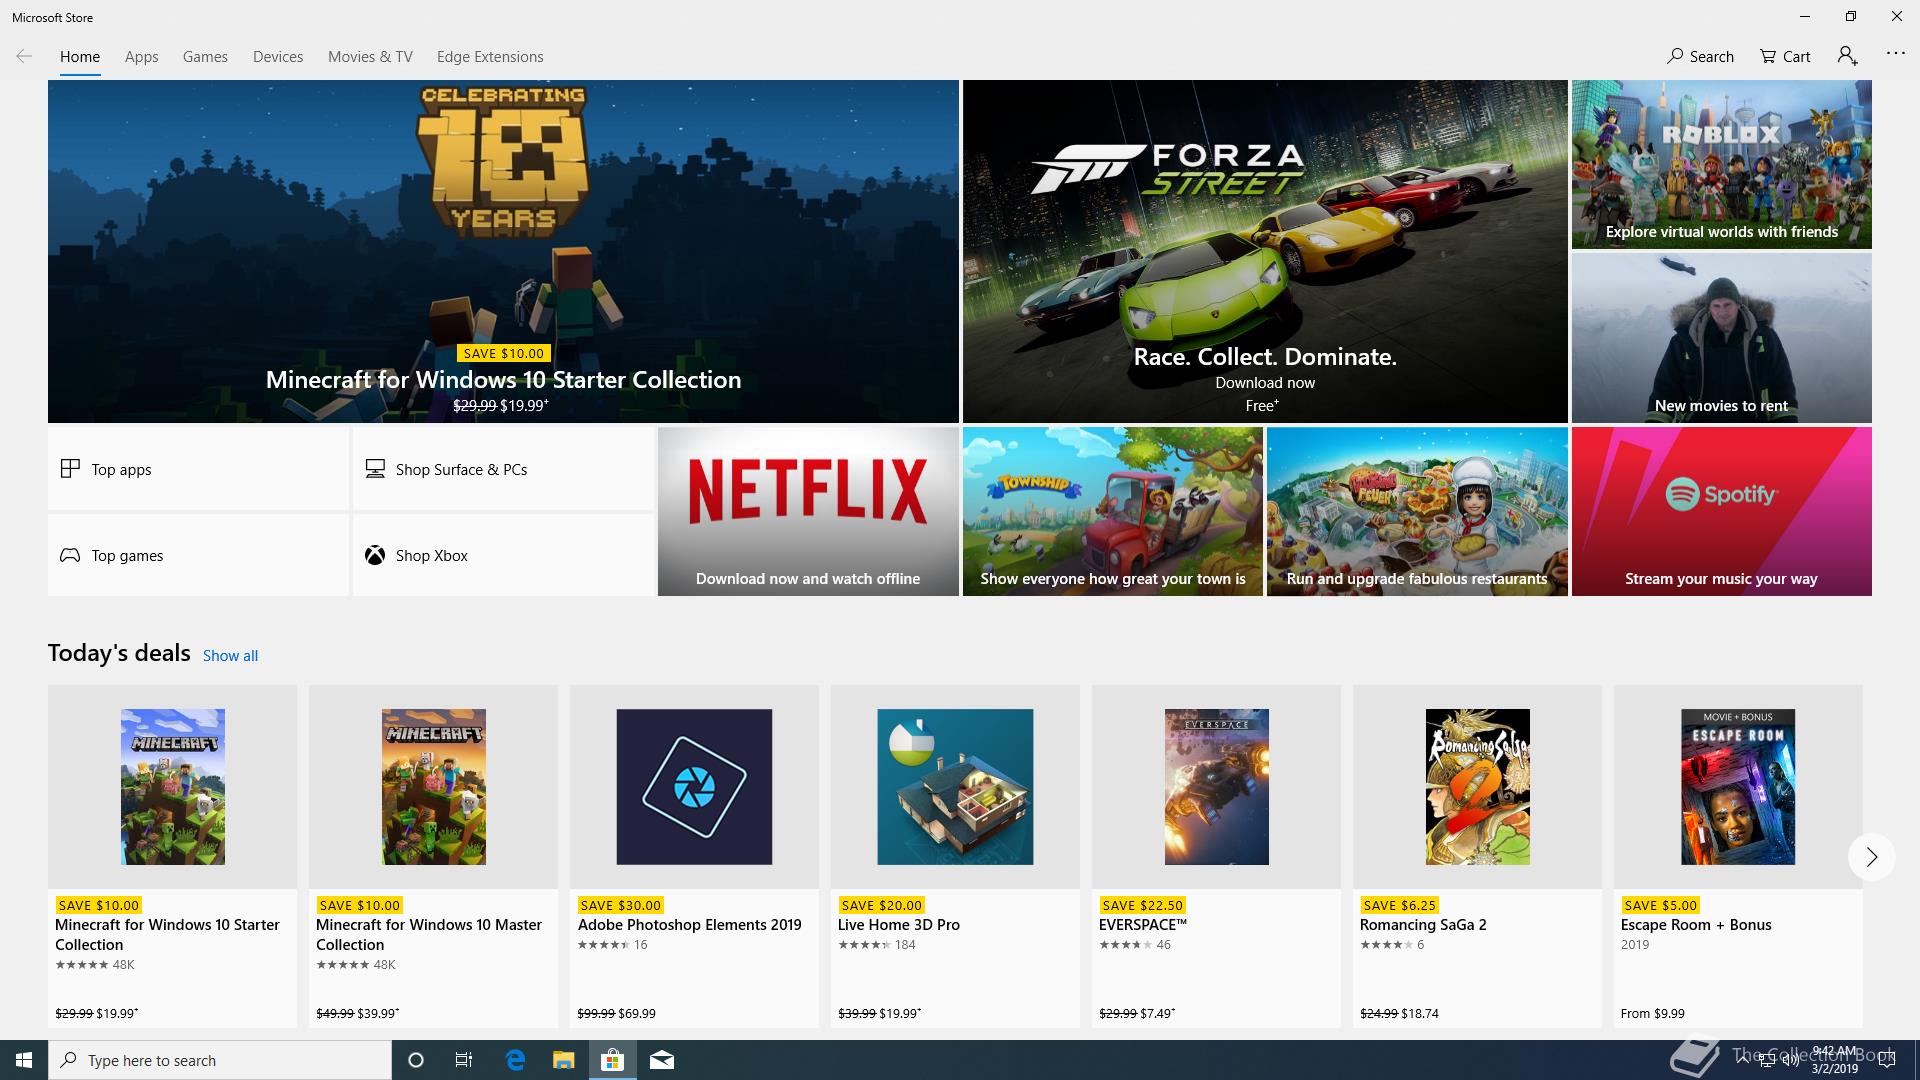Image resolution: width=1920 pixels, height=1080 pixels.
Task: Click the Adobe Photoshop Elements 2019 icon
Action: [x=694, y=787]
